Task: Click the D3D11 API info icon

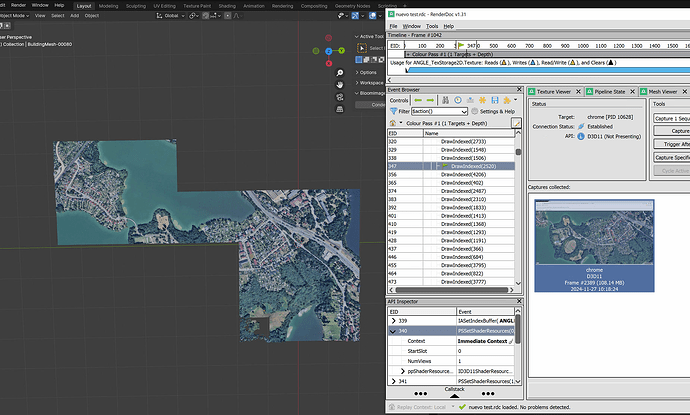Action: [581, 136]
